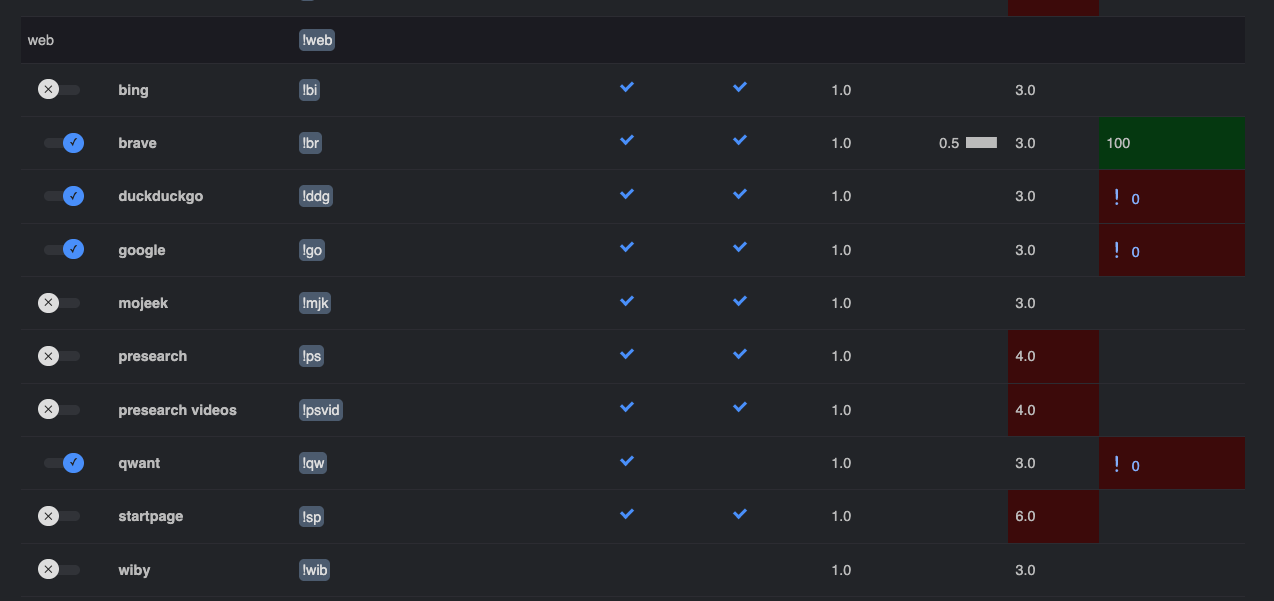Click the first checkmark in the bing row
This screenshot has width=1274, height=601.
pos(627,88)
